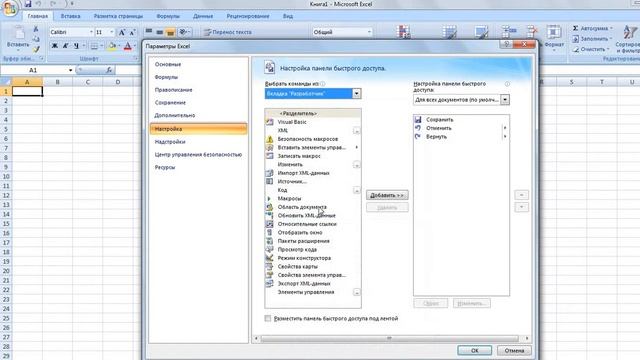Click the Fill (Заполнить) button

pos(592,39)
